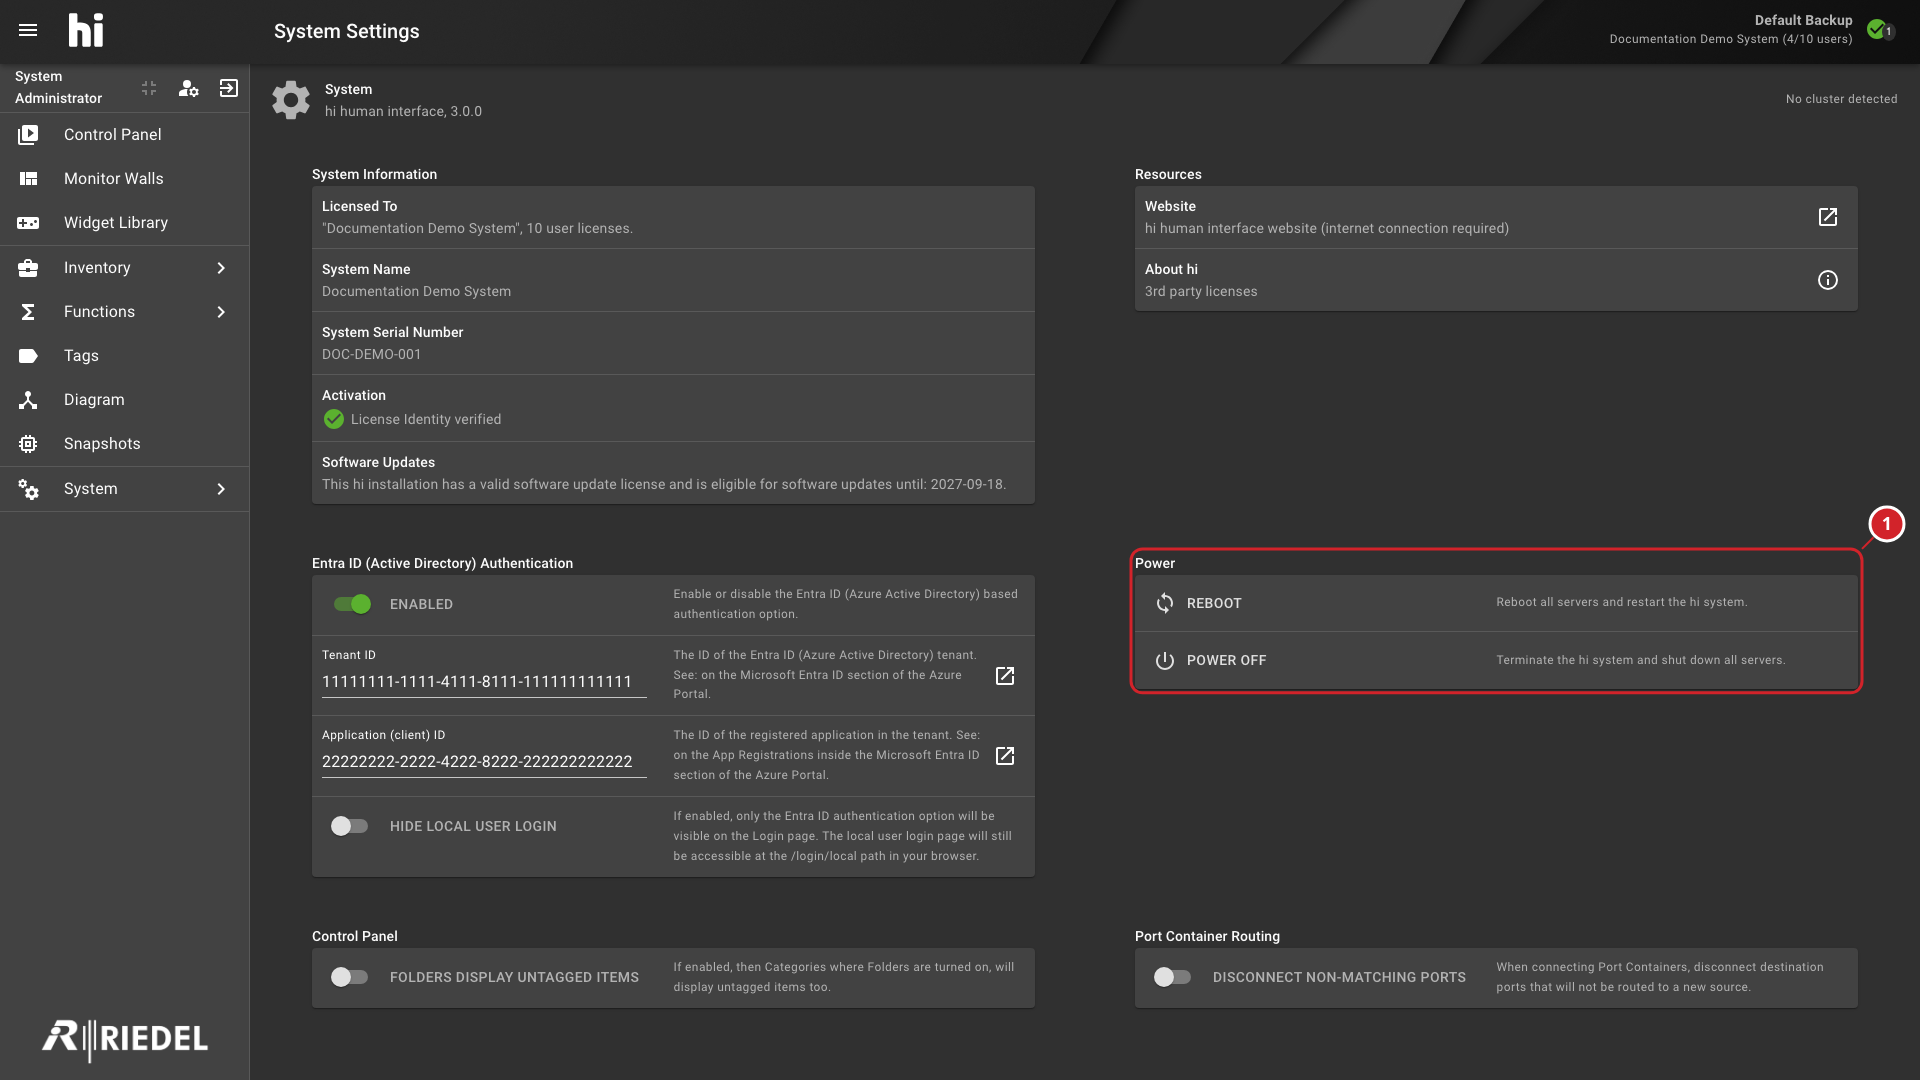Open Snapshots menu item
The image size is (1920, 1080).
(x=125, y=443)
